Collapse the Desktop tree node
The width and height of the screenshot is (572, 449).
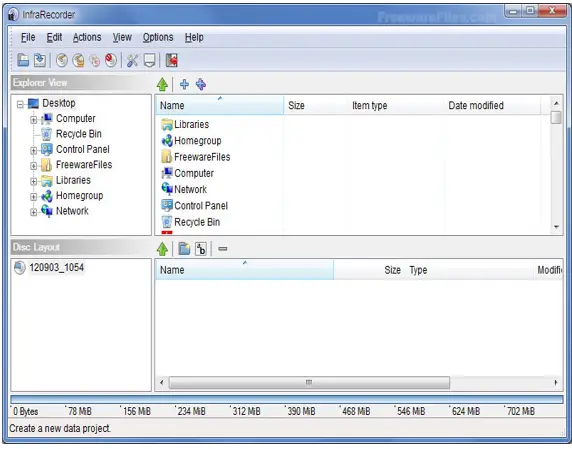(x=20, y=104)
